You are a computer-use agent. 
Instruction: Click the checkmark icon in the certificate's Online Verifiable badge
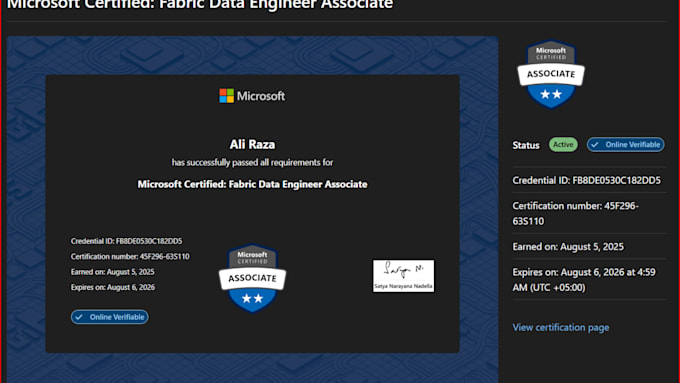click(x=79, y=317)
